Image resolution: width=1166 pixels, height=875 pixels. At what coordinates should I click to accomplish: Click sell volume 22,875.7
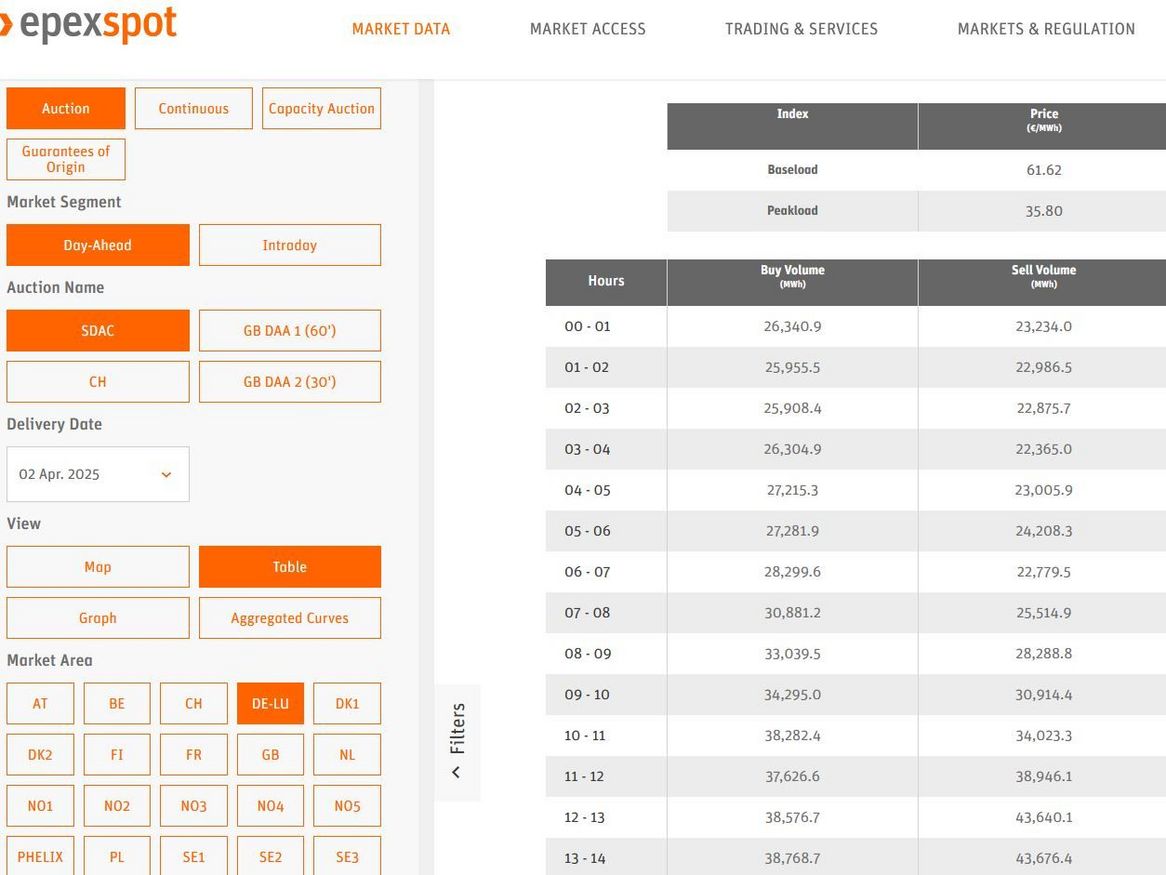point(1043,408)
